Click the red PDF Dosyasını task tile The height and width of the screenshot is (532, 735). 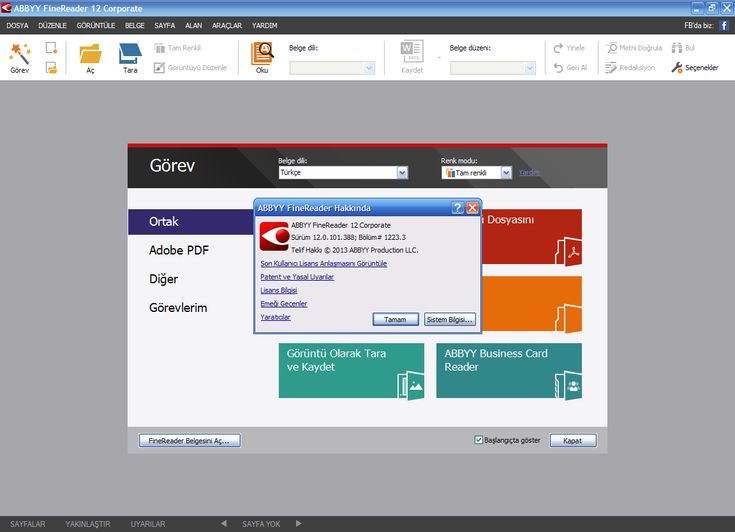(532, 237)
